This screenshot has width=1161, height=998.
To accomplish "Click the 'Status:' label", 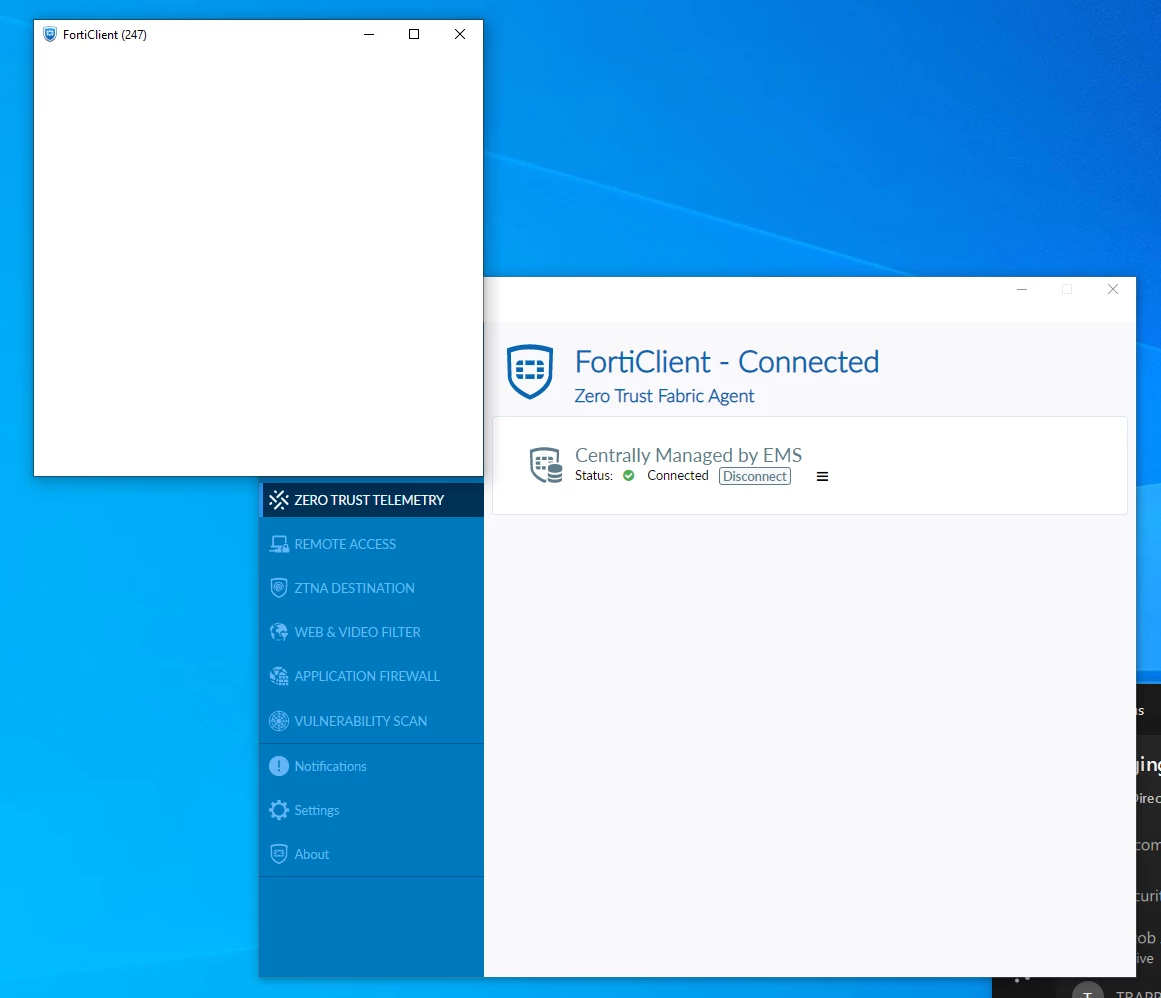I will [594, 475].
